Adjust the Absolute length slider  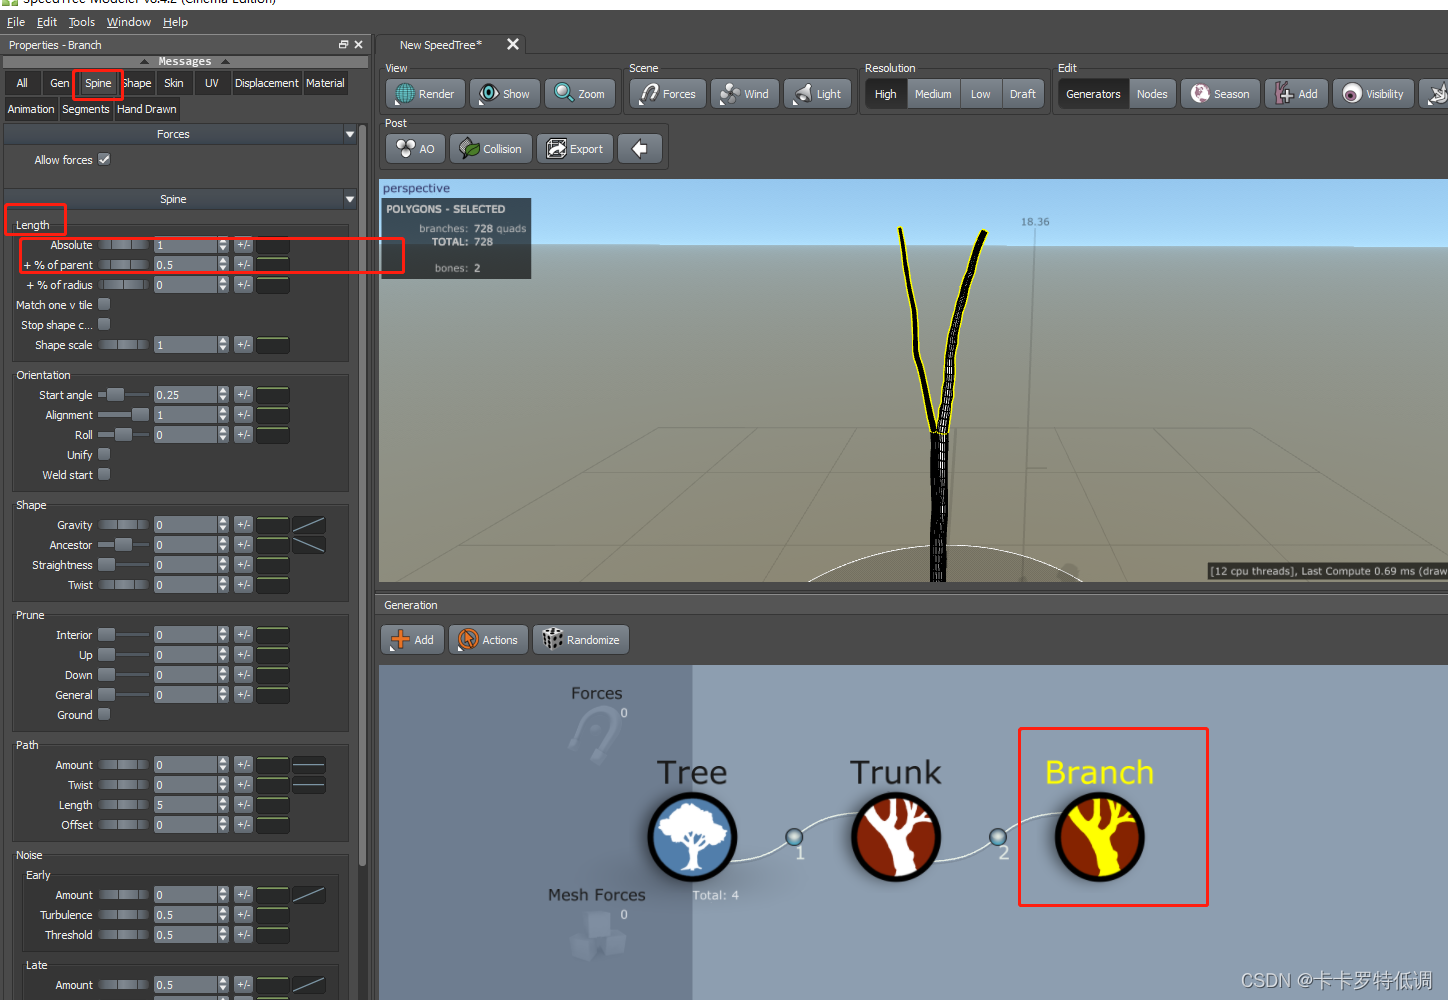[x=124, y=245]
